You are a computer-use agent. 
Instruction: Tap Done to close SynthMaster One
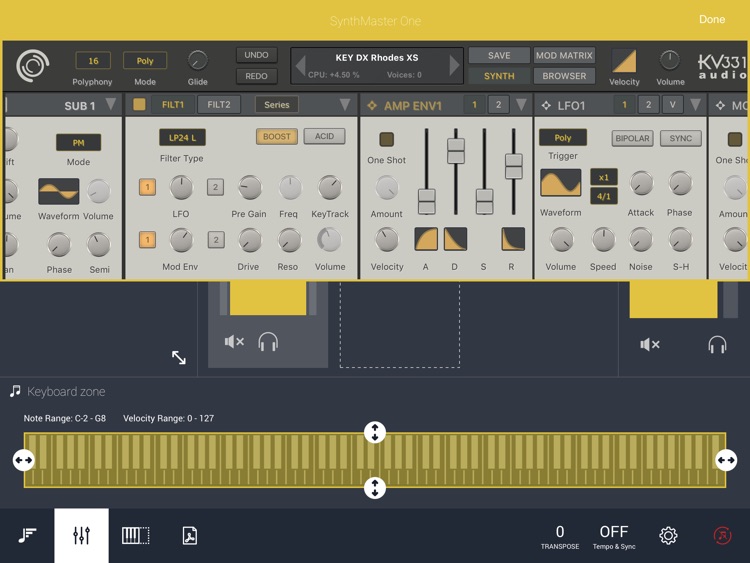712,19
